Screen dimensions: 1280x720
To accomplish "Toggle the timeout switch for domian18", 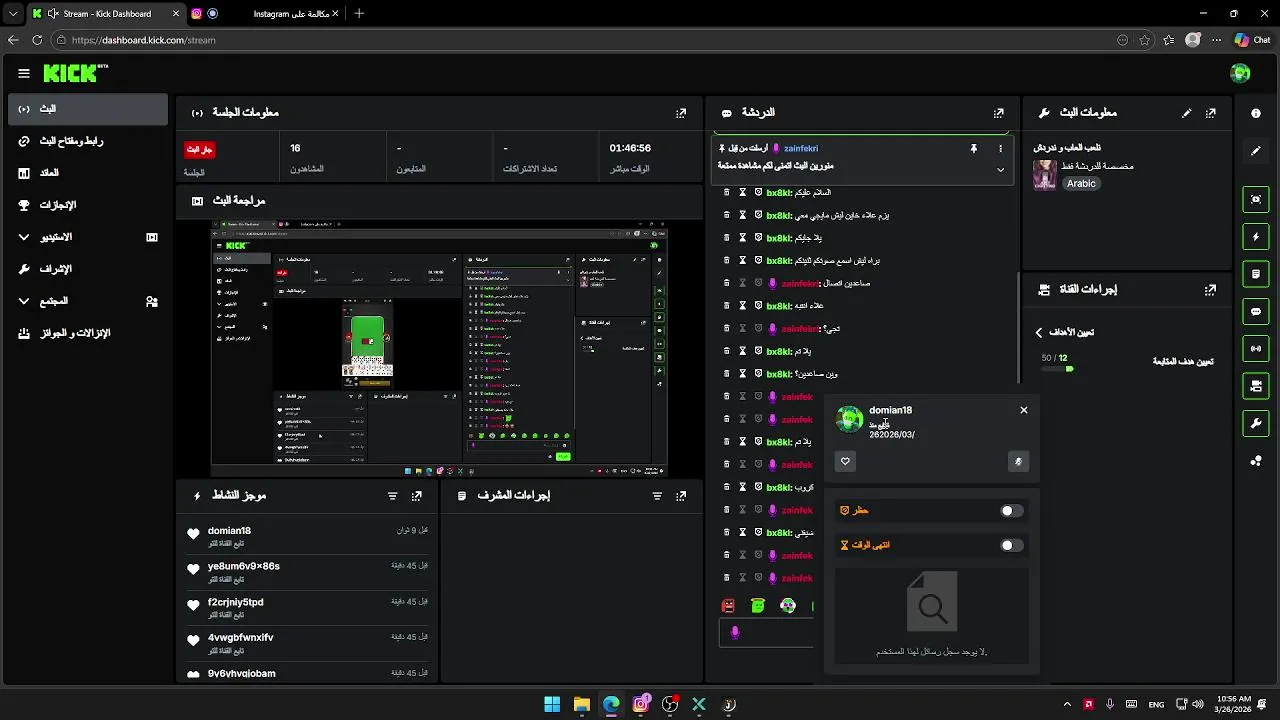I will pyautogui.click(x=1012, y=546).
